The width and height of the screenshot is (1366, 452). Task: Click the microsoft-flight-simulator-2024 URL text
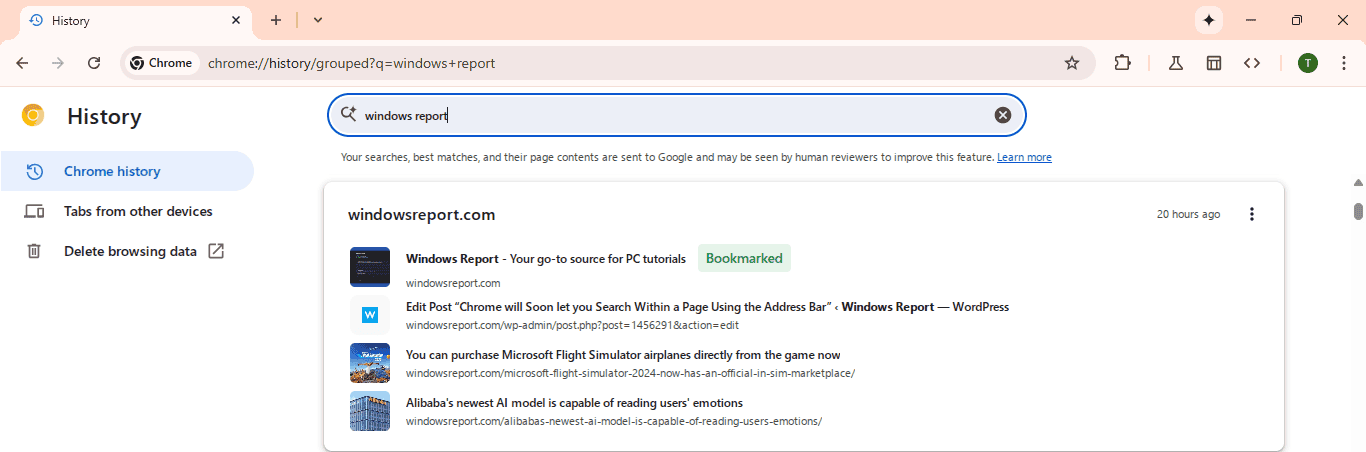(630, 373)
